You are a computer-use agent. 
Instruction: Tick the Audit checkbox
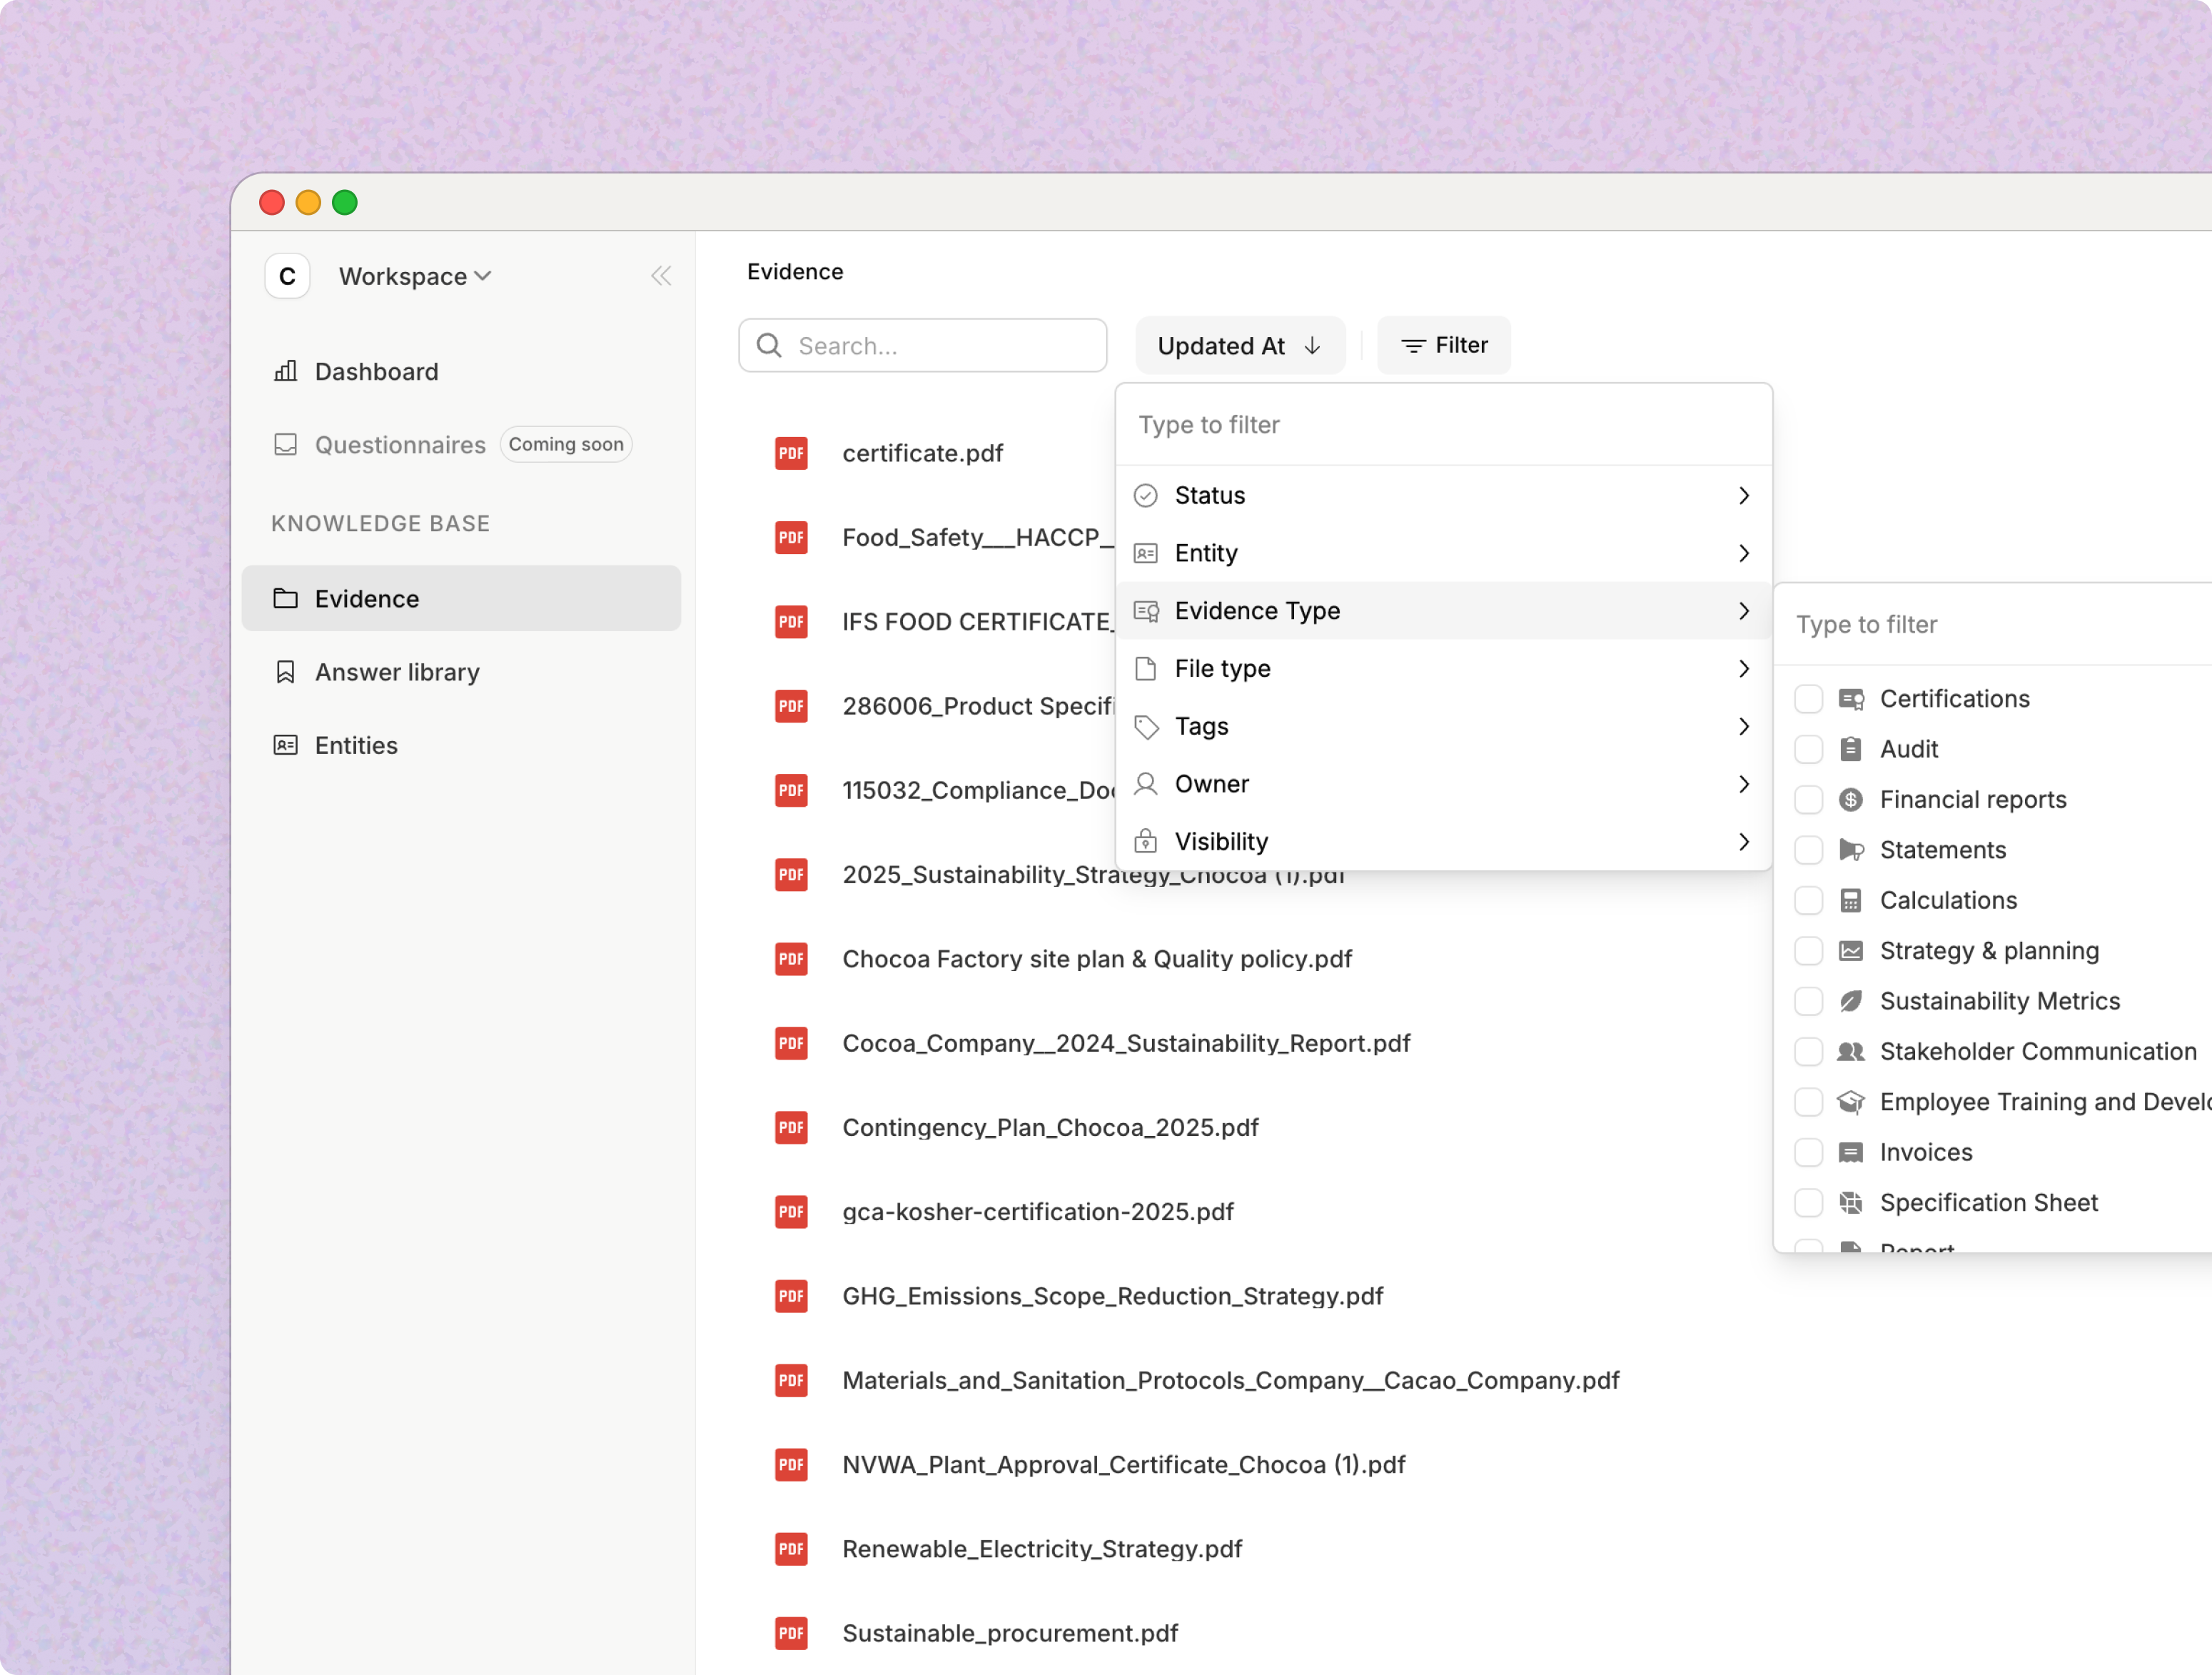(1808, 749)
